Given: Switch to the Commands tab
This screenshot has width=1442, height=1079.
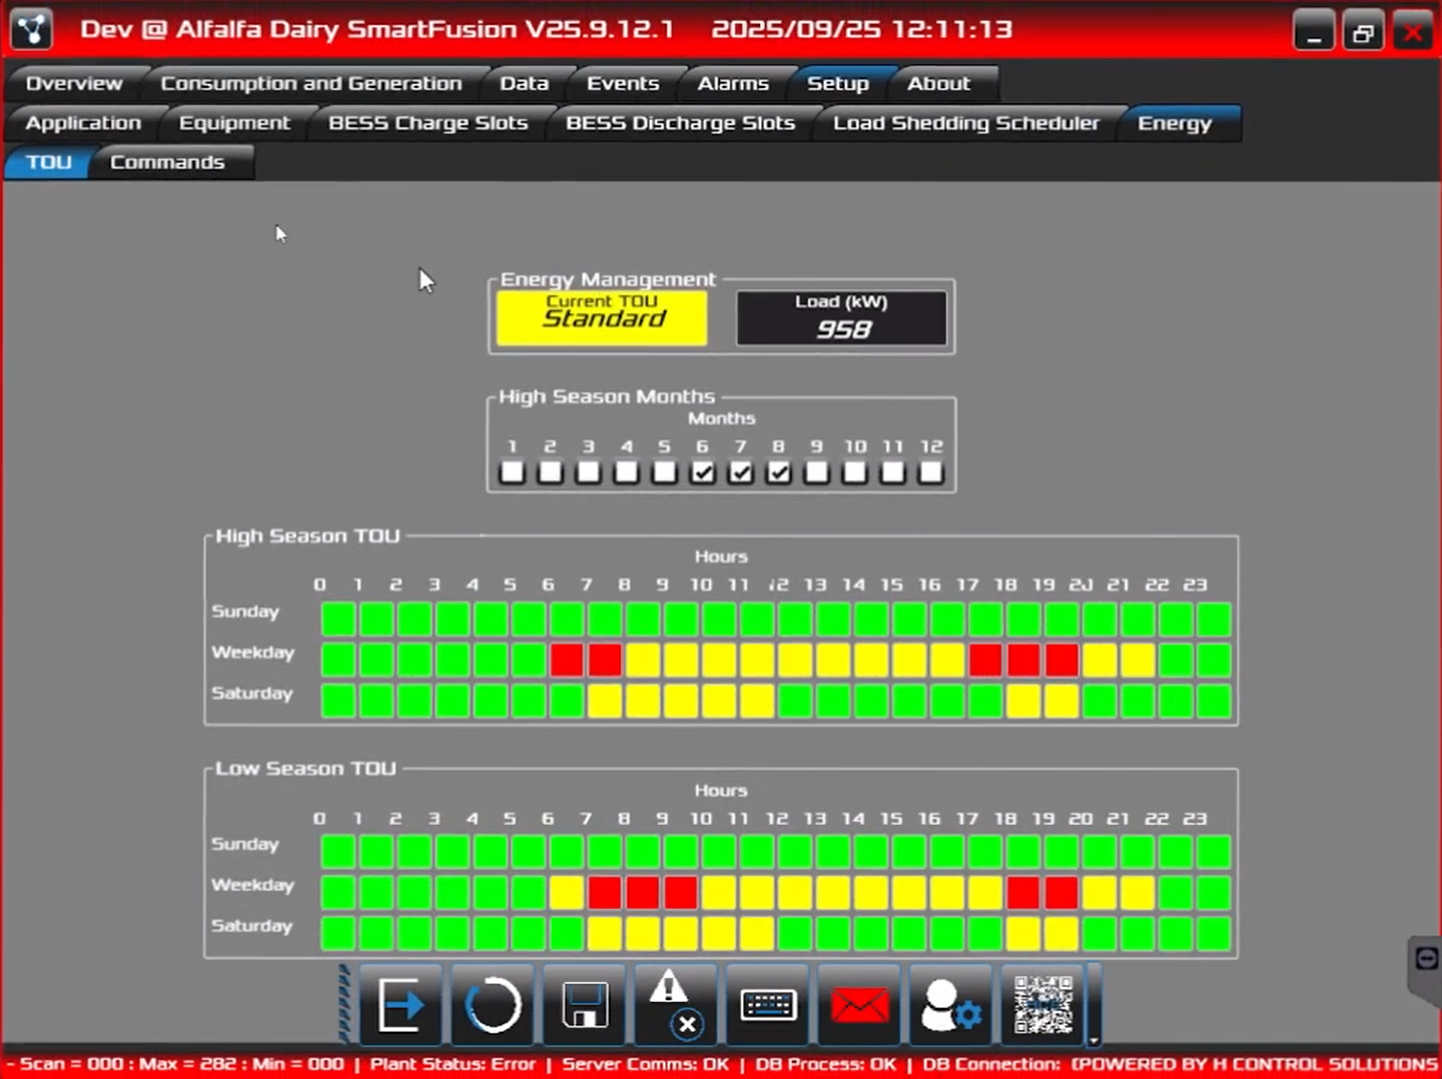Looking at the screenshot, I should (x=167, y=162).
